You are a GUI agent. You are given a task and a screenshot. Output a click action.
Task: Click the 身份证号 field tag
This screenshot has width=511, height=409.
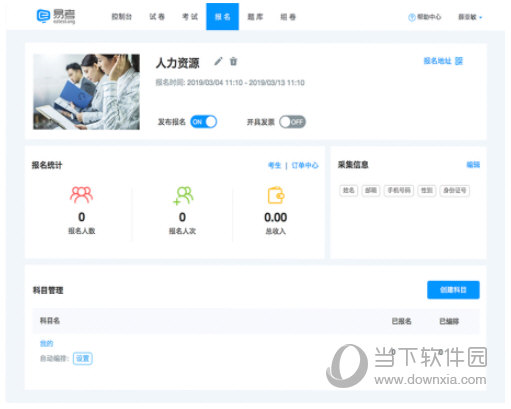coord(455,190)
